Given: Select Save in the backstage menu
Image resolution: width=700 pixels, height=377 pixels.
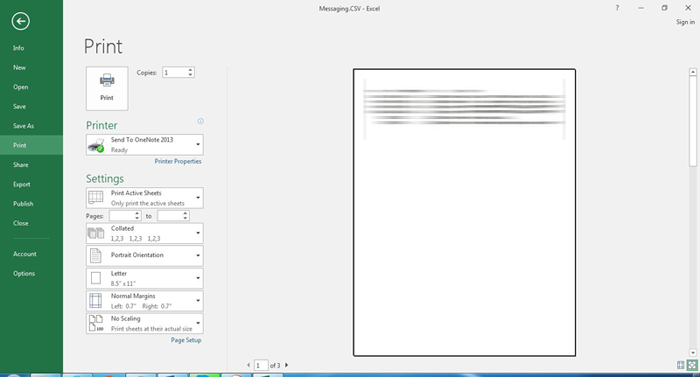Looking at the screenshot, I should click(31, 106).
